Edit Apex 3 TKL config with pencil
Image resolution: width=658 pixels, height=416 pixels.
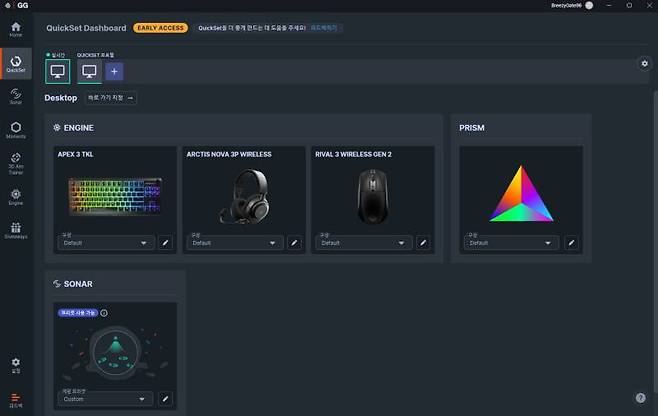point(165,243)
